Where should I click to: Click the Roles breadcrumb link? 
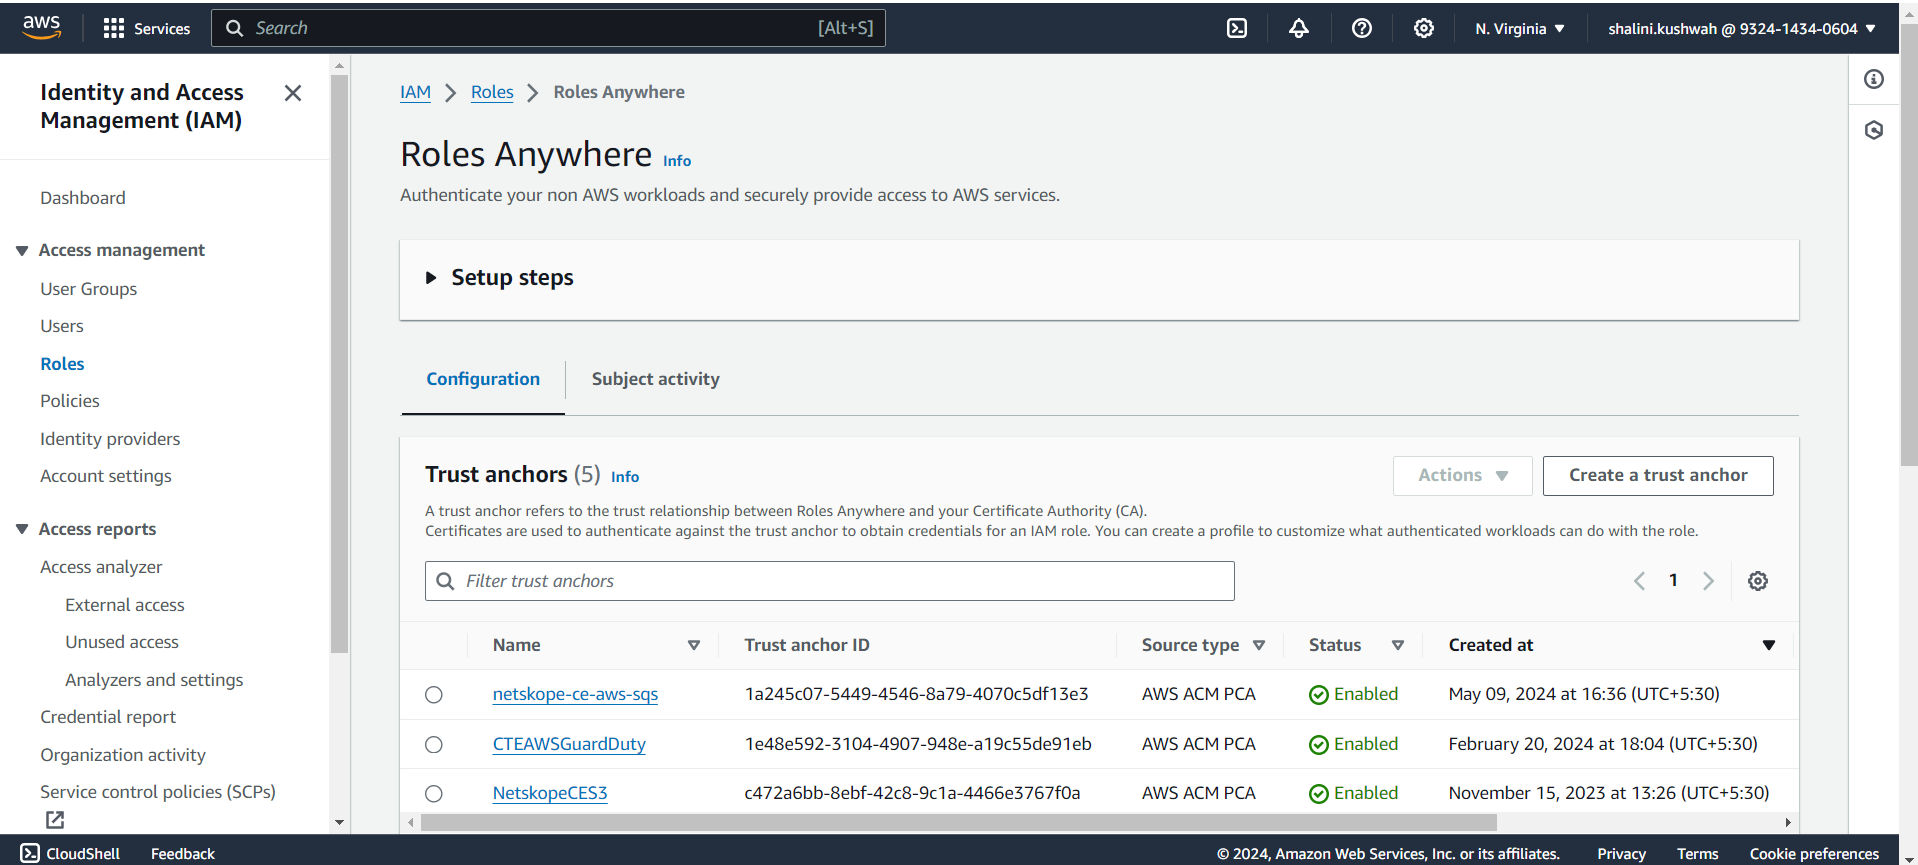click(492, 92)
